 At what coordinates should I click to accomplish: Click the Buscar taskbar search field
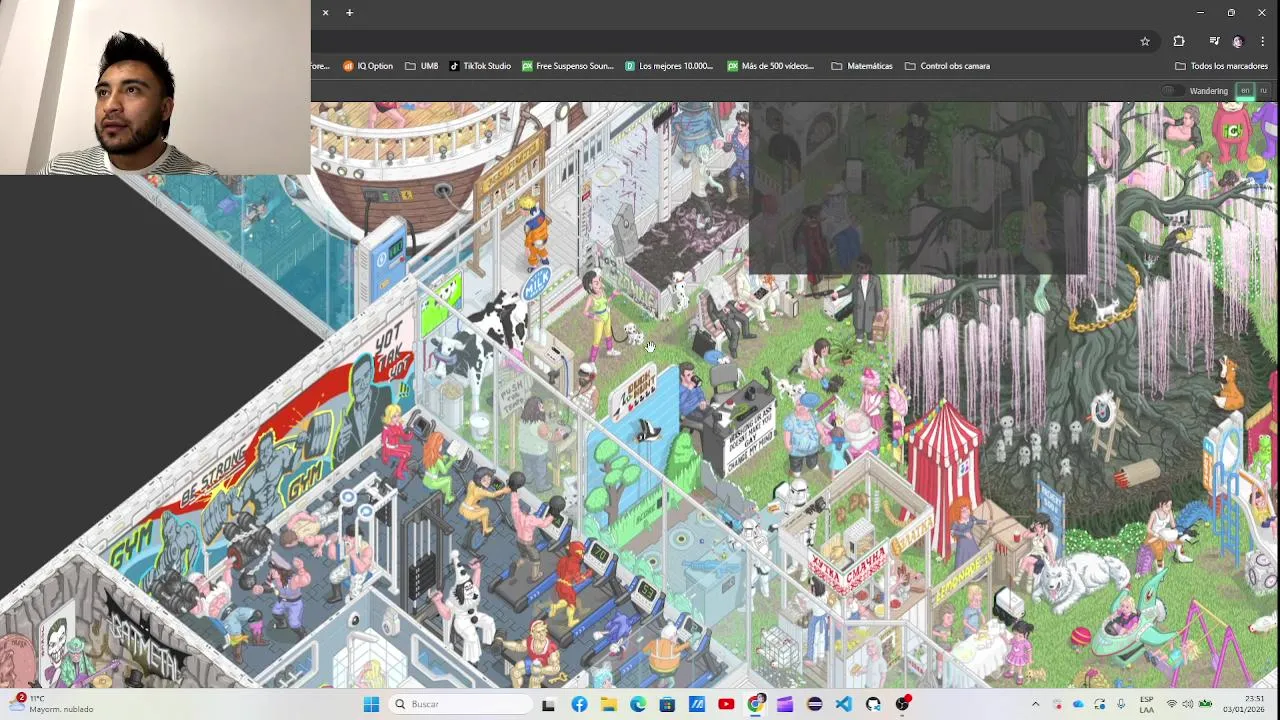(x=460, y=704)
